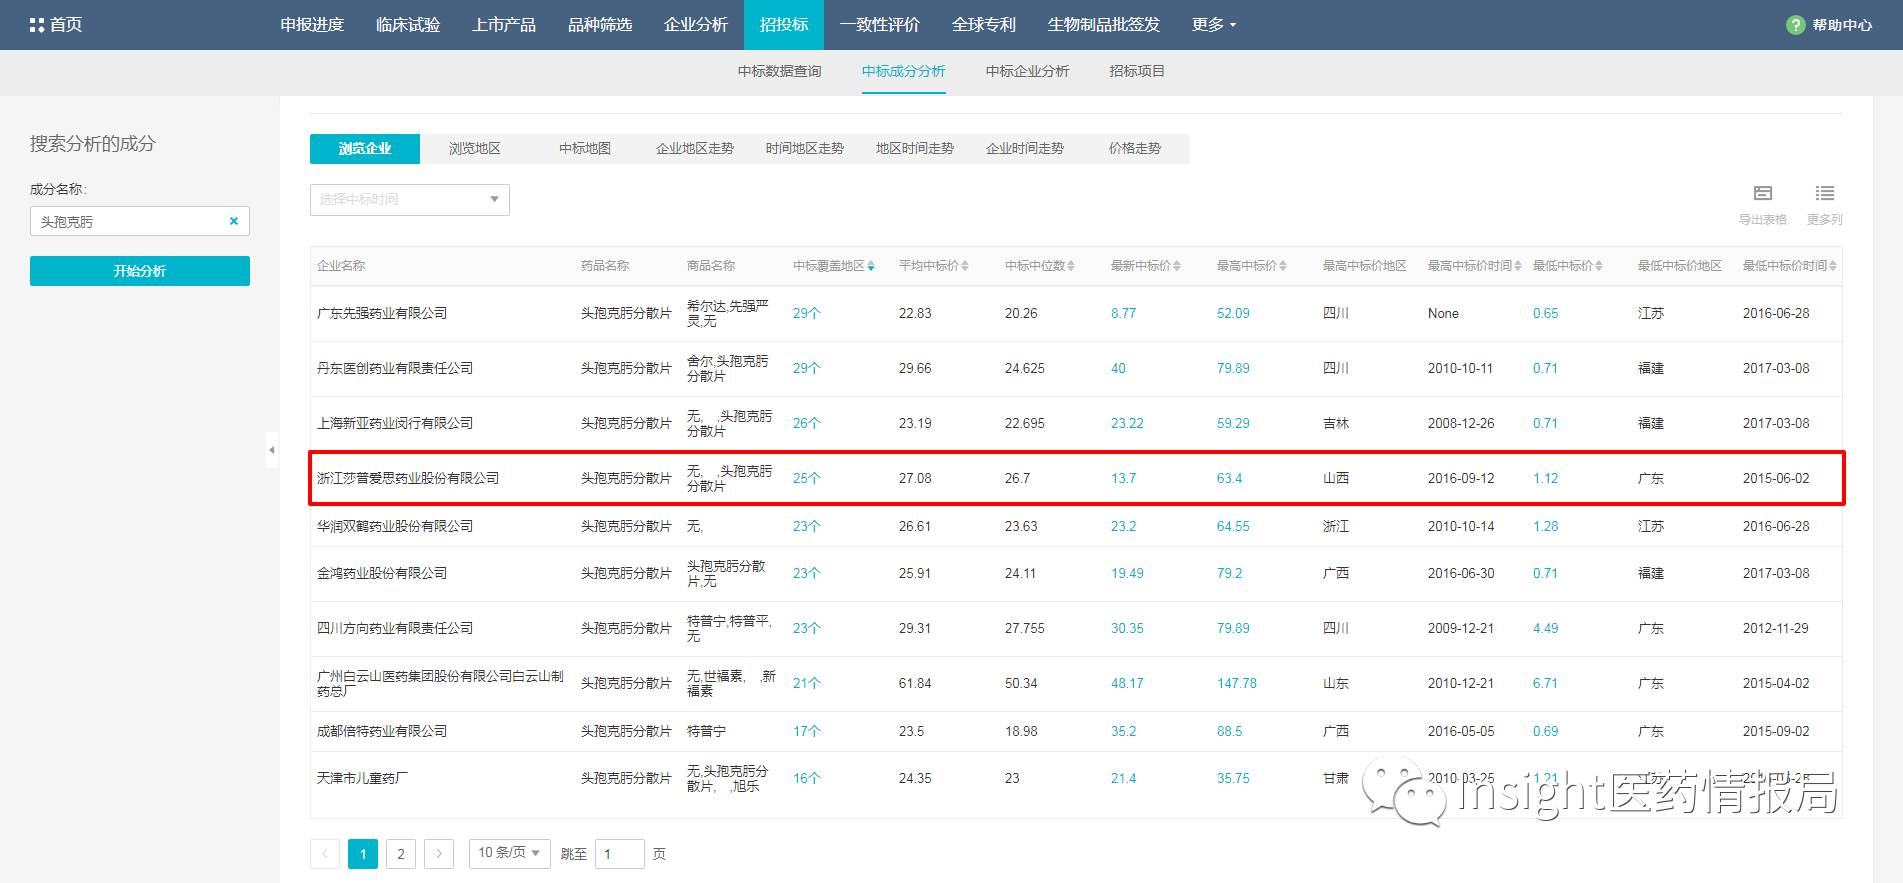The image size is (1903, 883).
Task: Go to previous page arrow
Action: (x=325, y=854)
